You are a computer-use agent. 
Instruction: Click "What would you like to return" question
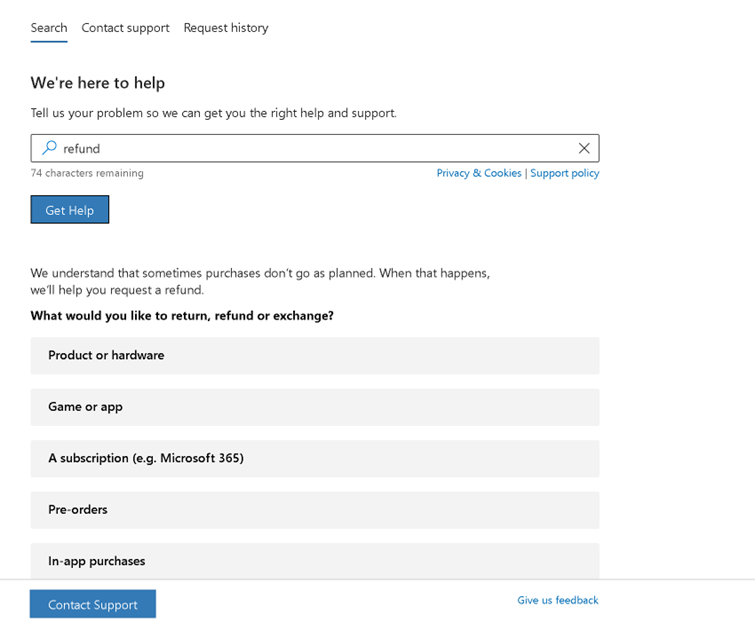pos(182,316)
